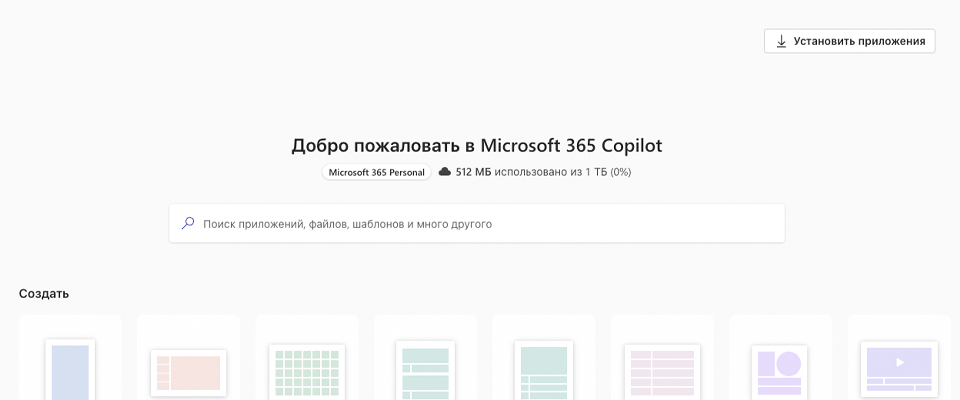Click the download arrow icon on install button
960x400 pixels.
click(781, 41)
